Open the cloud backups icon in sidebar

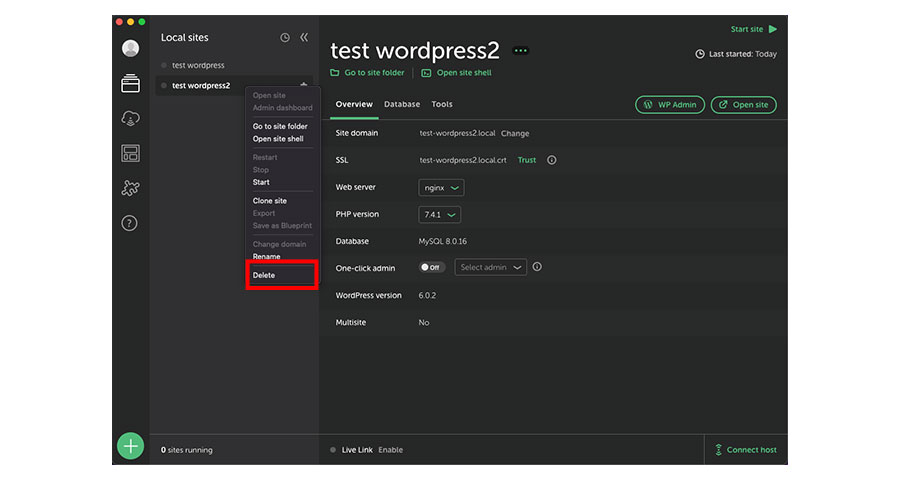(130, 118)
